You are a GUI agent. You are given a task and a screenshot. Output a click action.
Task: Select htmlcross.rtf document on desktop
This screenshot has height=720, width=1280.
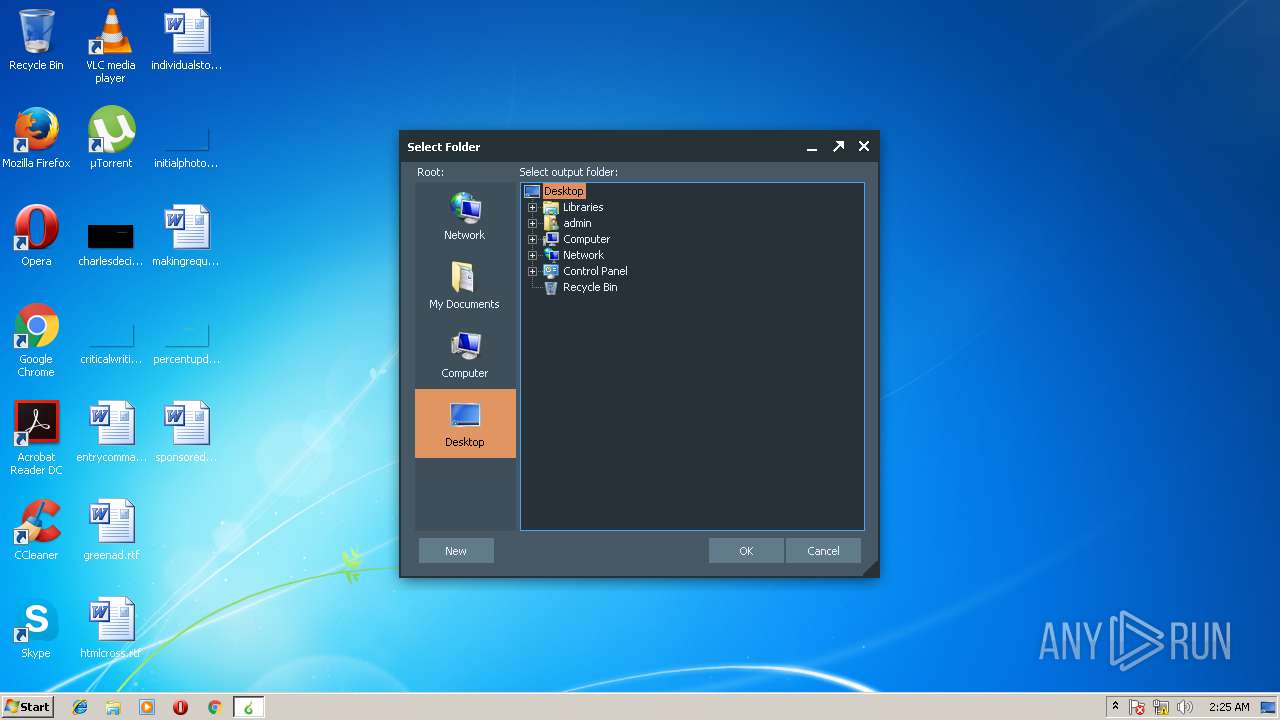pyautogui.click(x=110, y=628)
